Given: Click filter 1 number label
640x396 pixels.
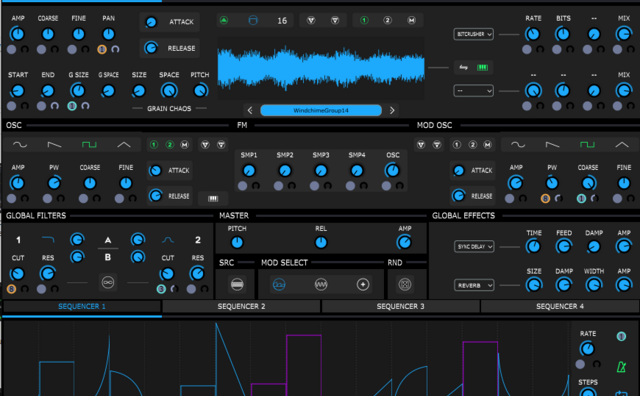Looking at the screenshot, I should 18,240.
